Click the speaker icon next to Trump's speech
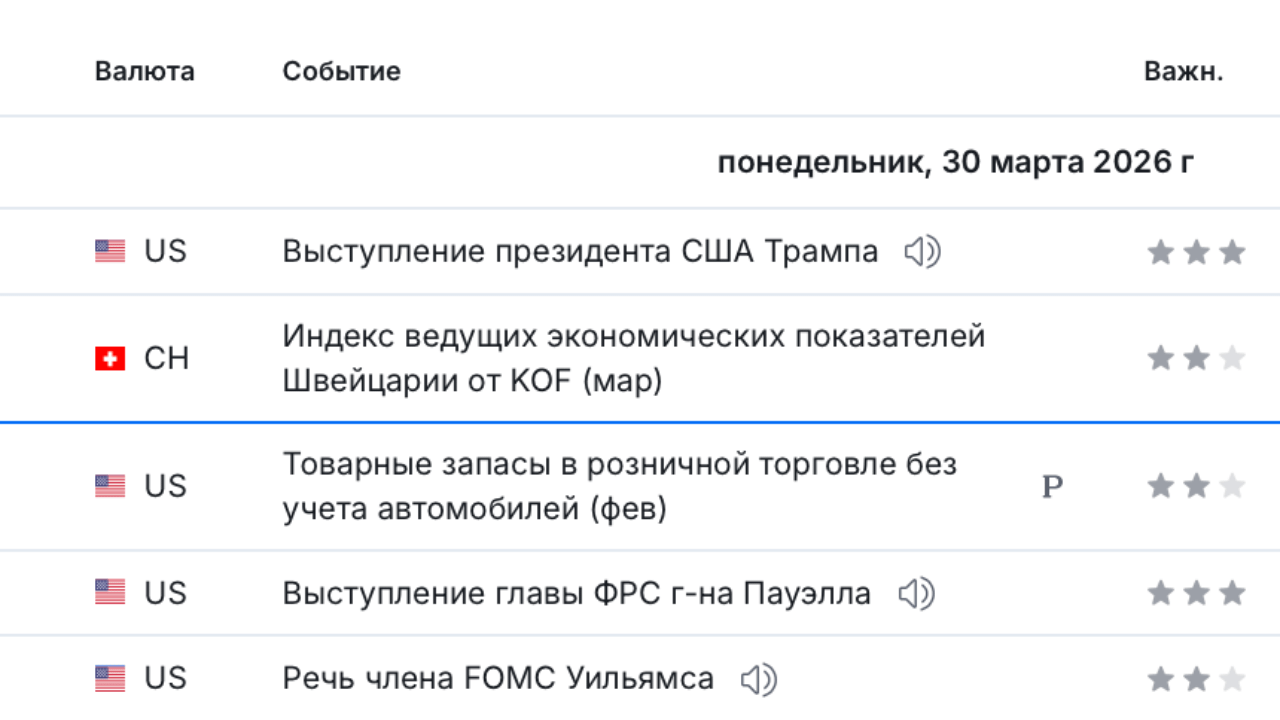 tap(922, 252)
